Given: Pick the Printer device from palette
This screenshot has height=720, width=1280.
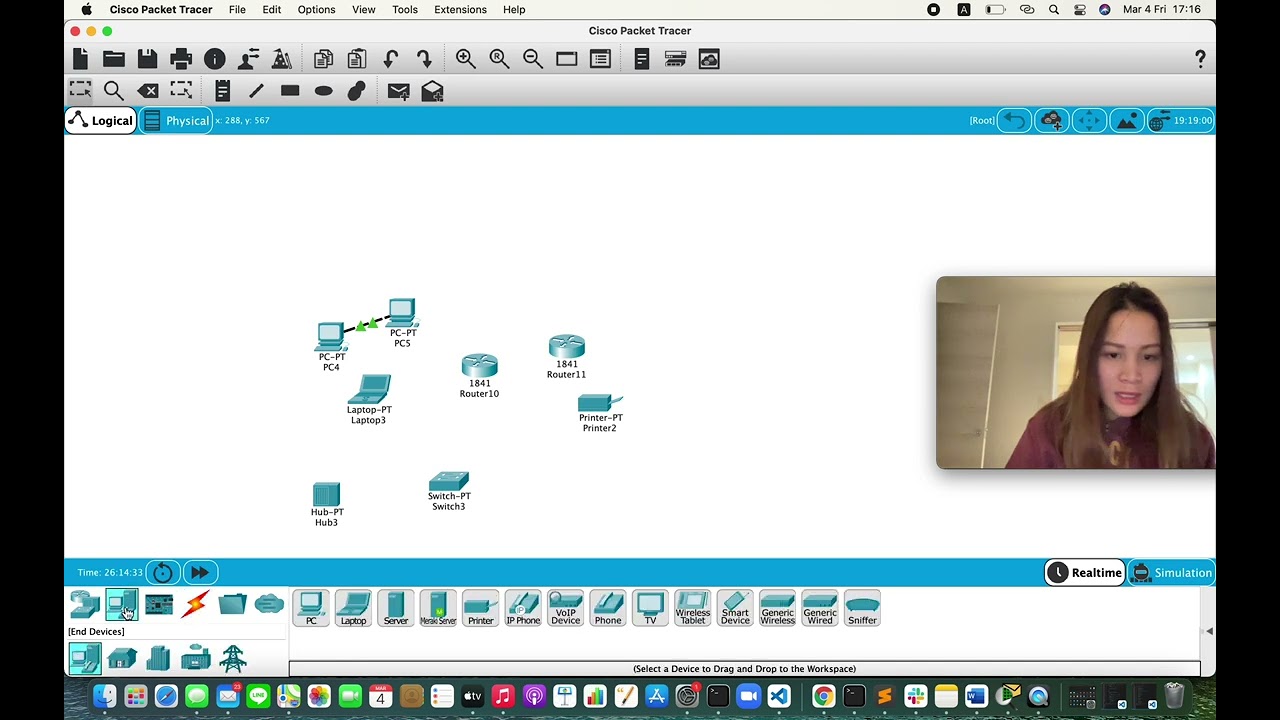Looking at the screenshot, I should pos(480,609).
